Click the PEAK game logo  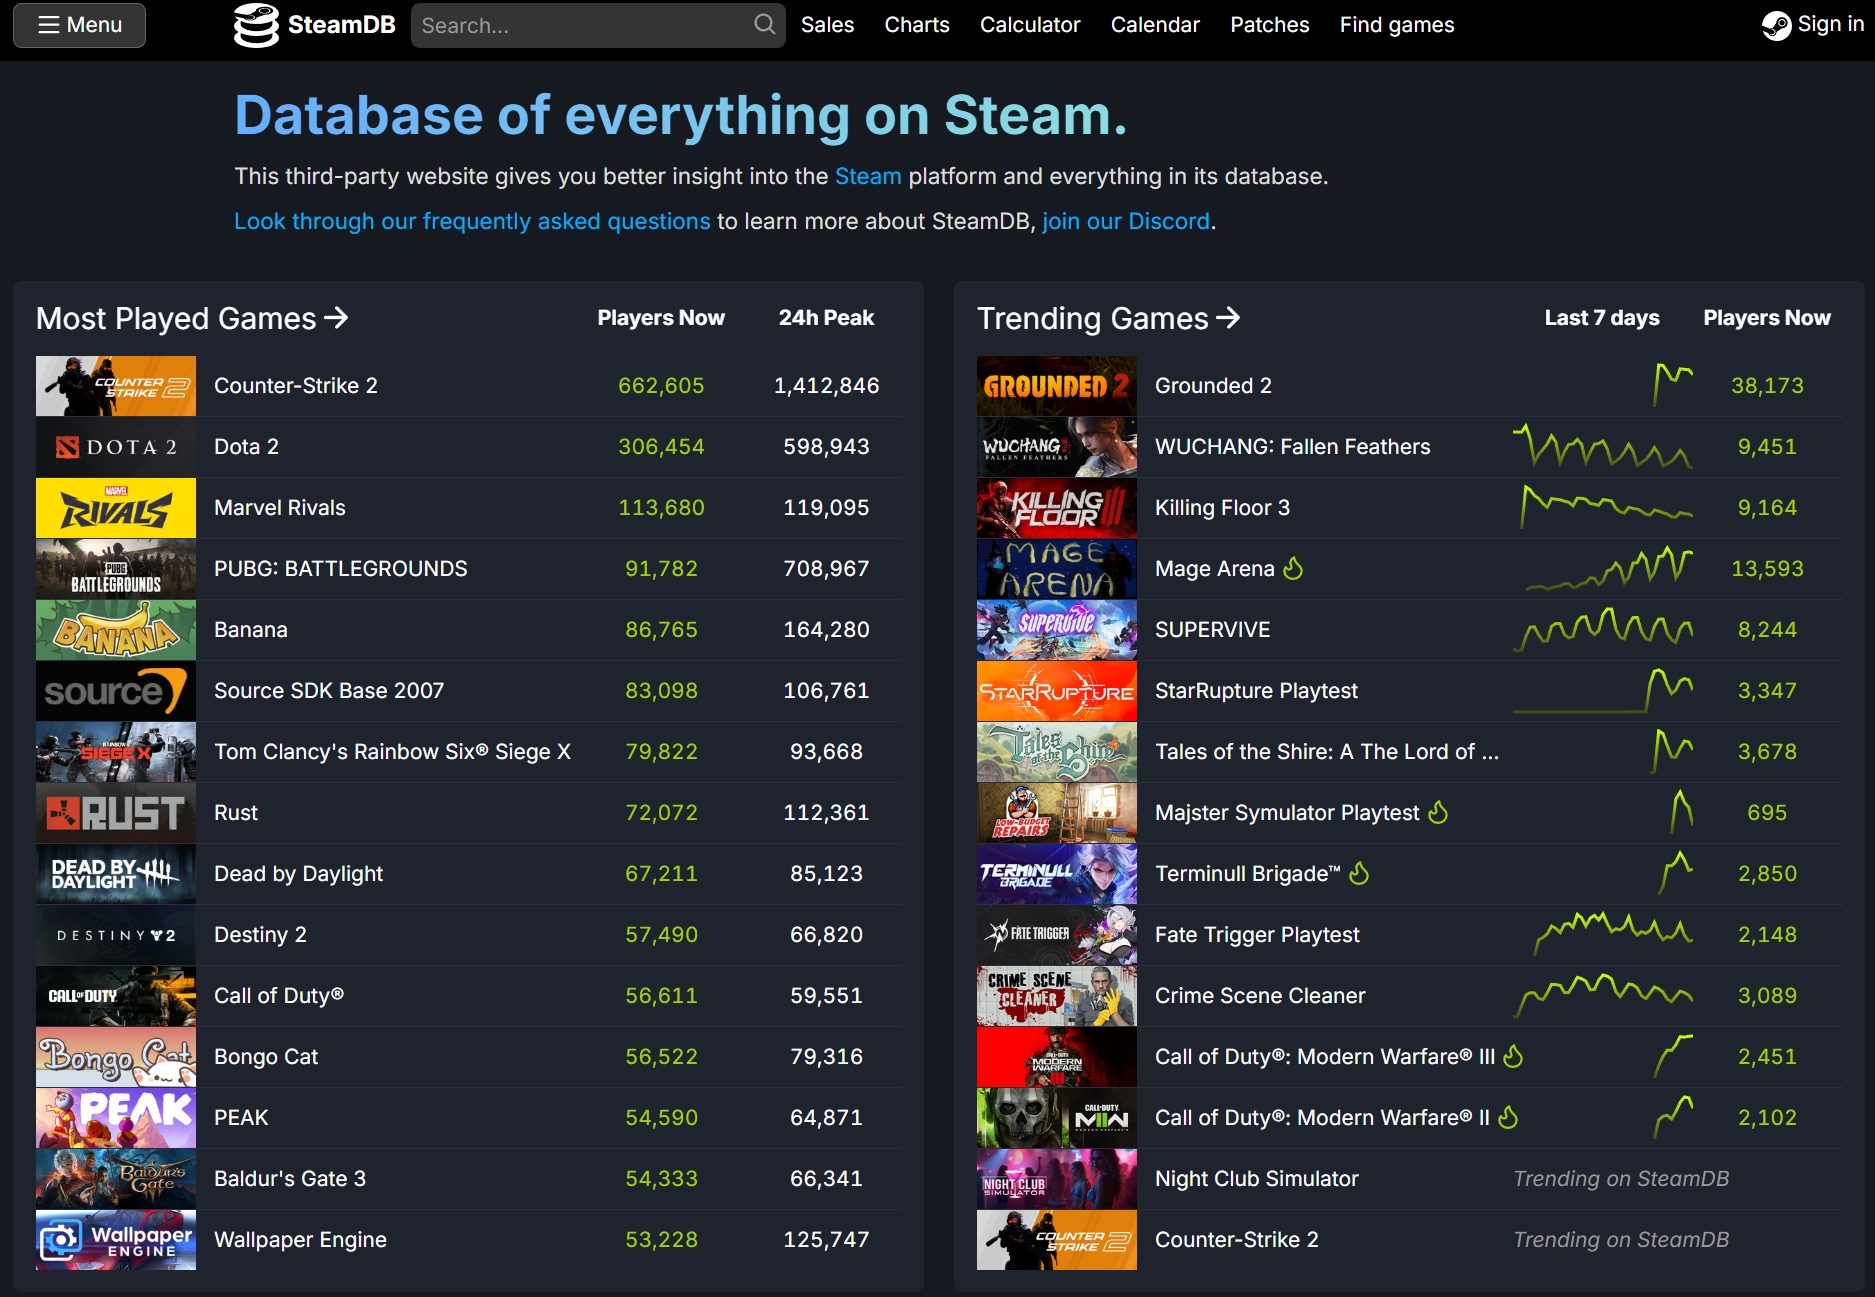(x=116, y=1118)
